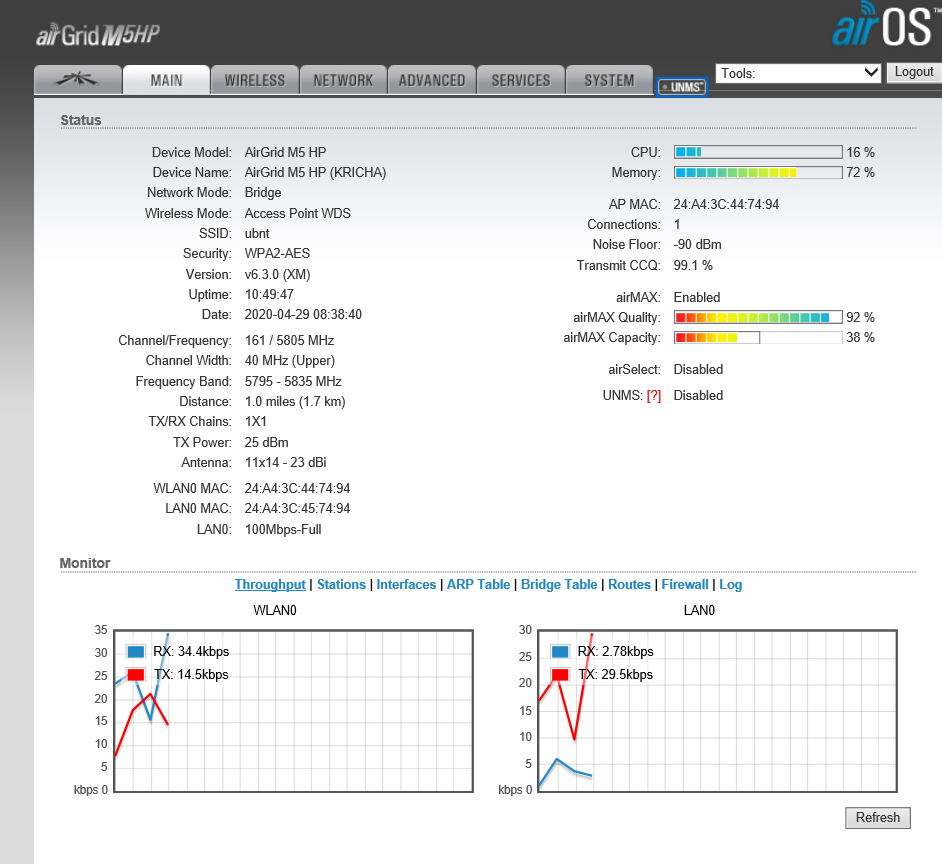This screenshot has height=864, width=942.
Task: Click the airMAX Capacity bar
Action: click(758, 338)
